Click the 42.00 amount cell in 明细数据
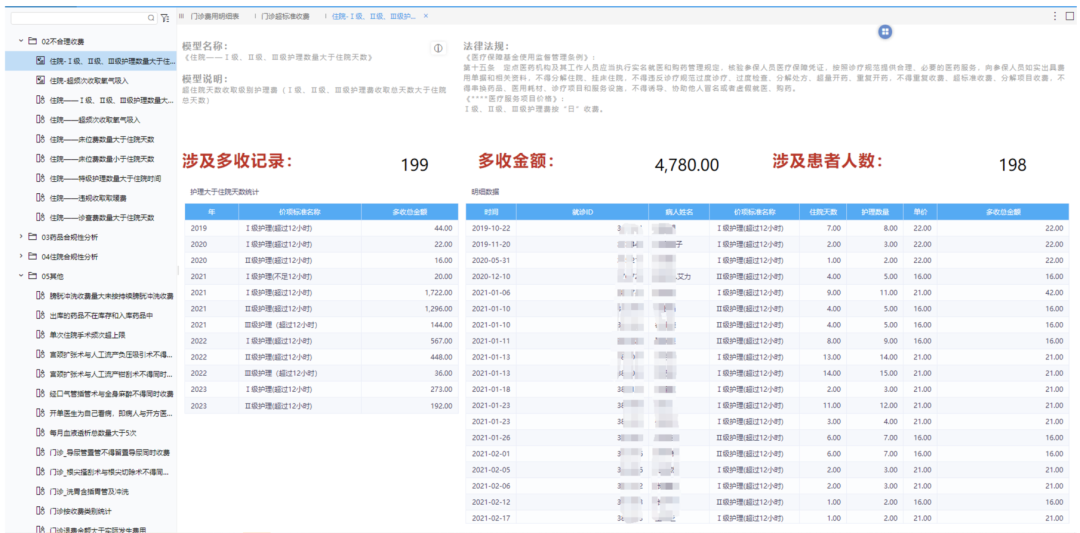 tap(1003, 293)
